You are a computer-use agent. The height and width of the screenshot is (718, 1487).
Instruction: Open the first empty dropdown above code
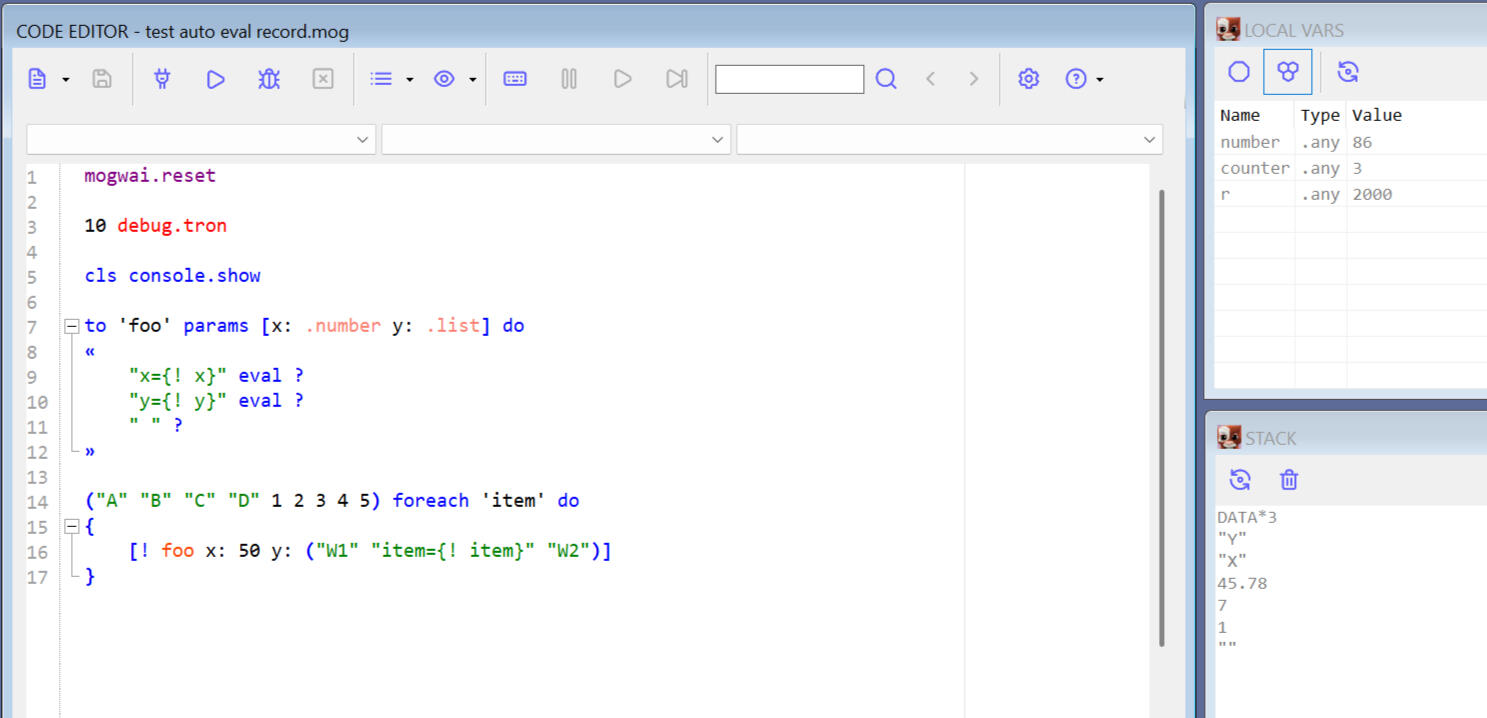click(201, 140)
